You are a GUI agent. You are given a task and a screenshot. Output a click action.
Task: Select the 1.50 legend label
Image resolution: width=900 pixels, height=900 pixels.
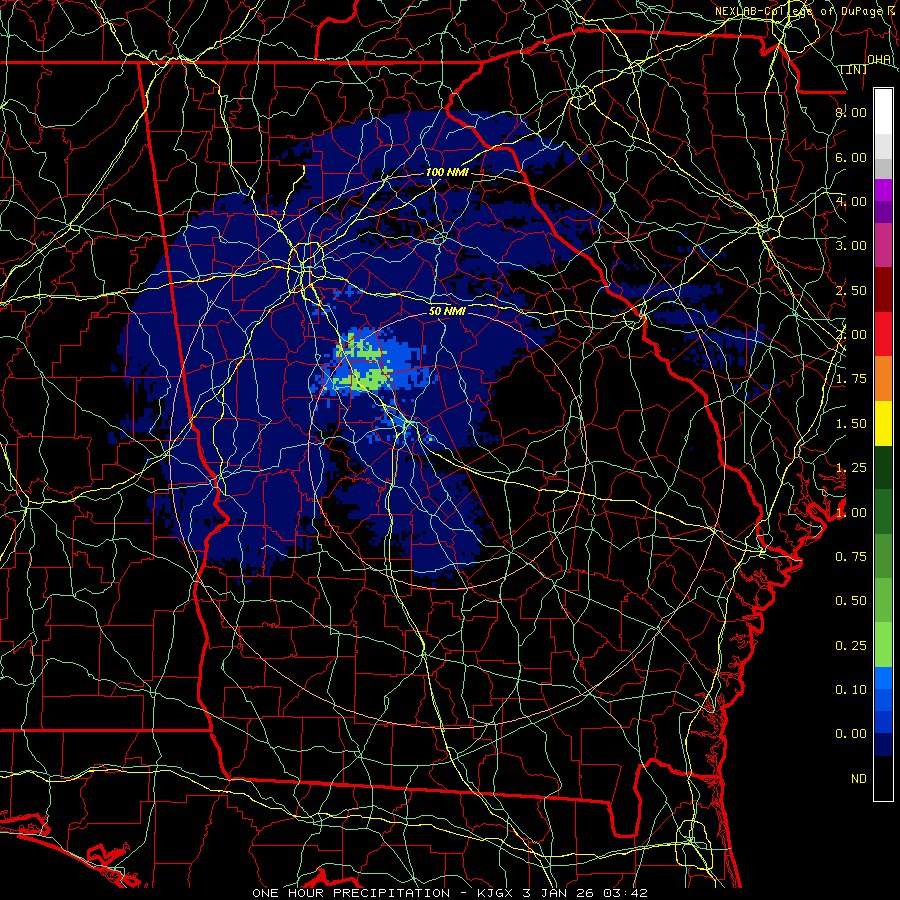pyautogui.click(x=851, y=424)
